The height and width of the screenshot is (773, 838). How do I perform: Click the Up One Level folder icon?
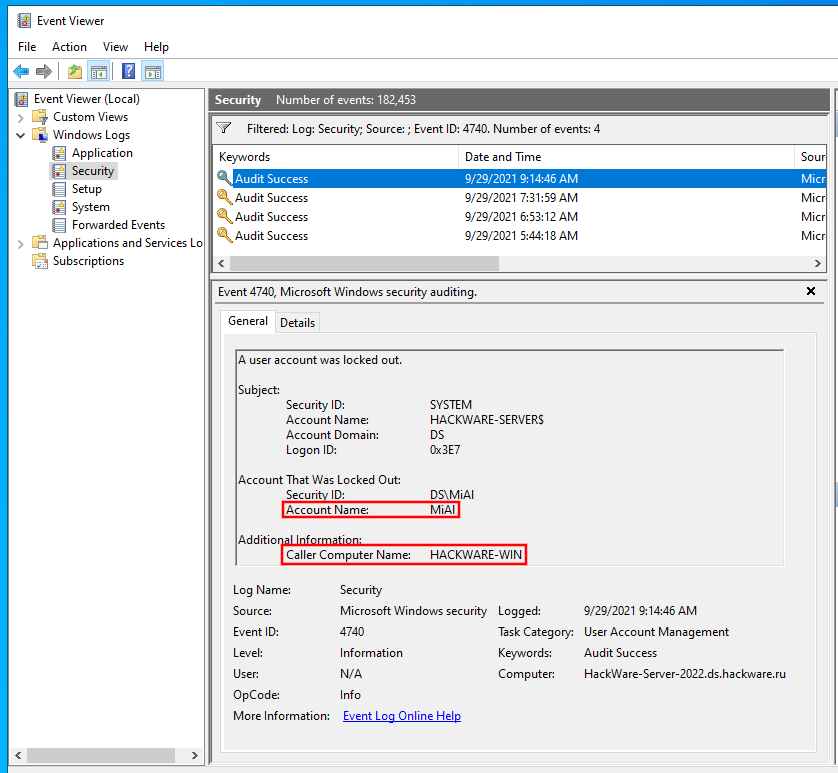[75, 71]
